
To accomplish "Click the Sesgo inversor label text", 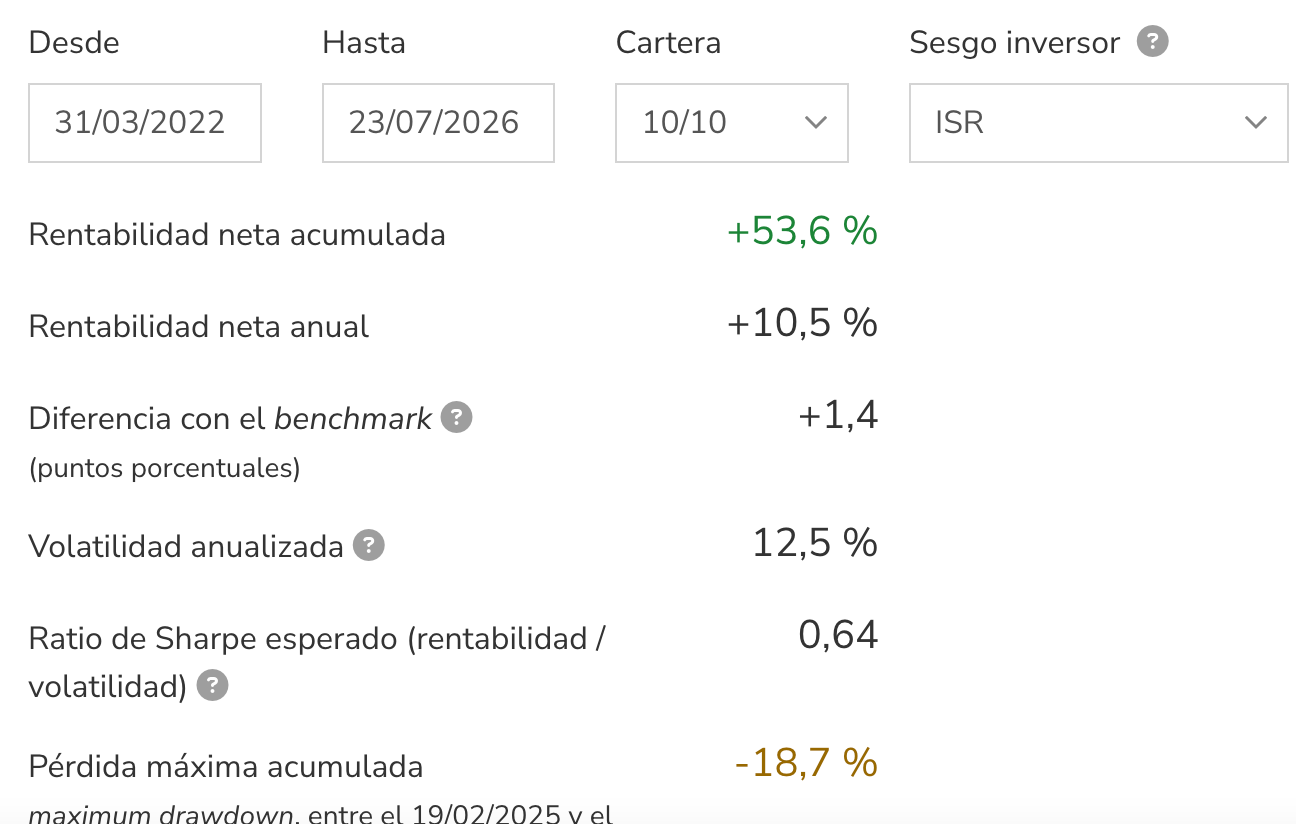I will tap(1015, 43).
